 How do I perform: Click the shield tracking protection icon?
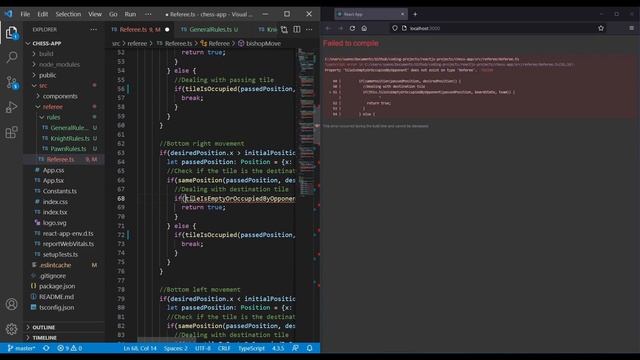395,28
